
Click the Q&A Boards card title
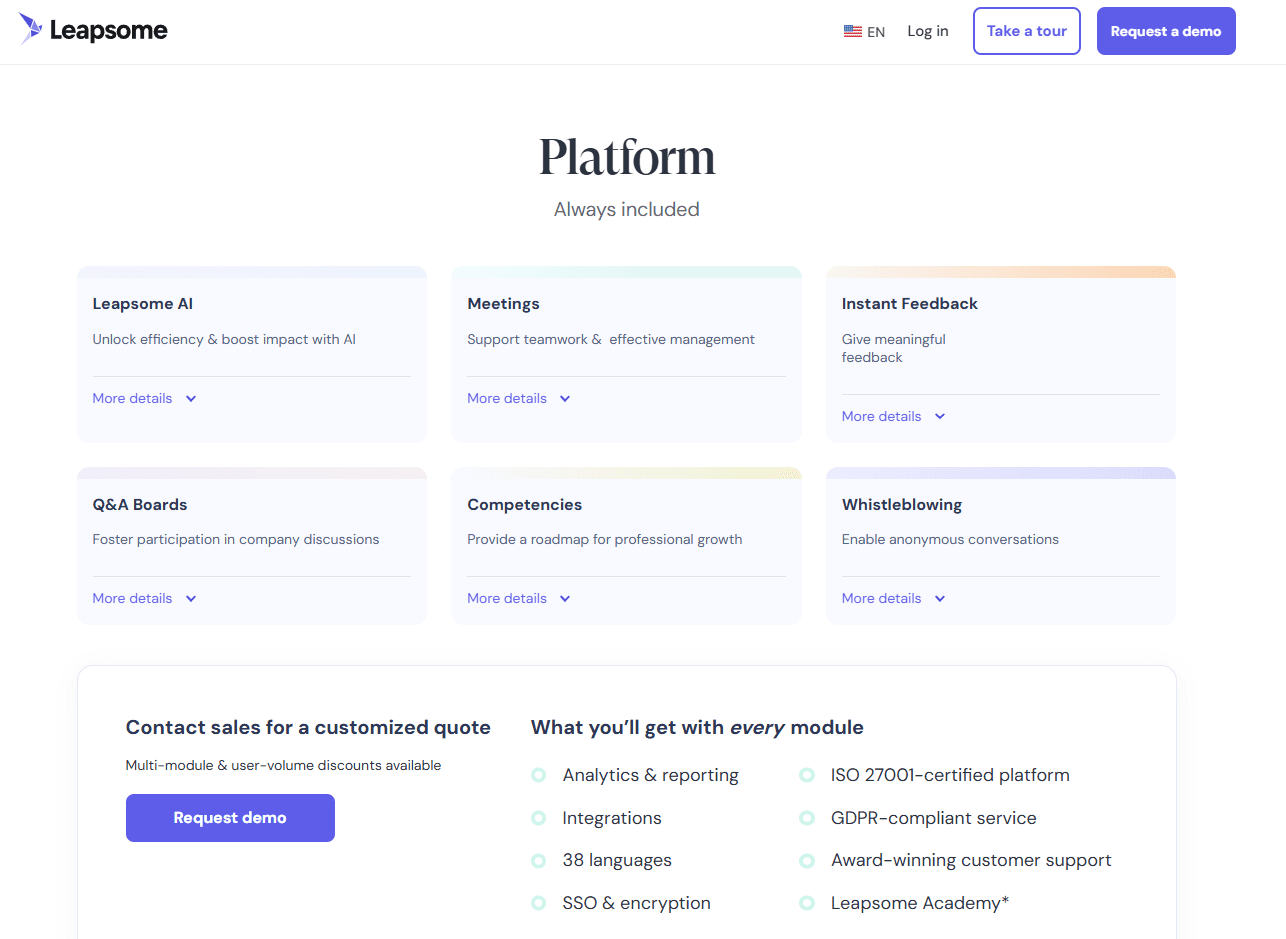click(140, 505)
